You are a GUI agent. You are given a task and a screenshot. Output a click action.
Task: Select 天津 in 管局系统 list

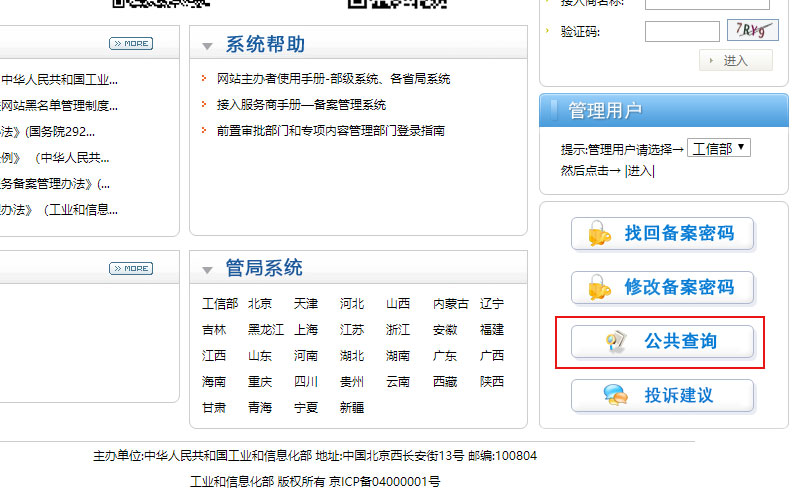pos(306,304)
